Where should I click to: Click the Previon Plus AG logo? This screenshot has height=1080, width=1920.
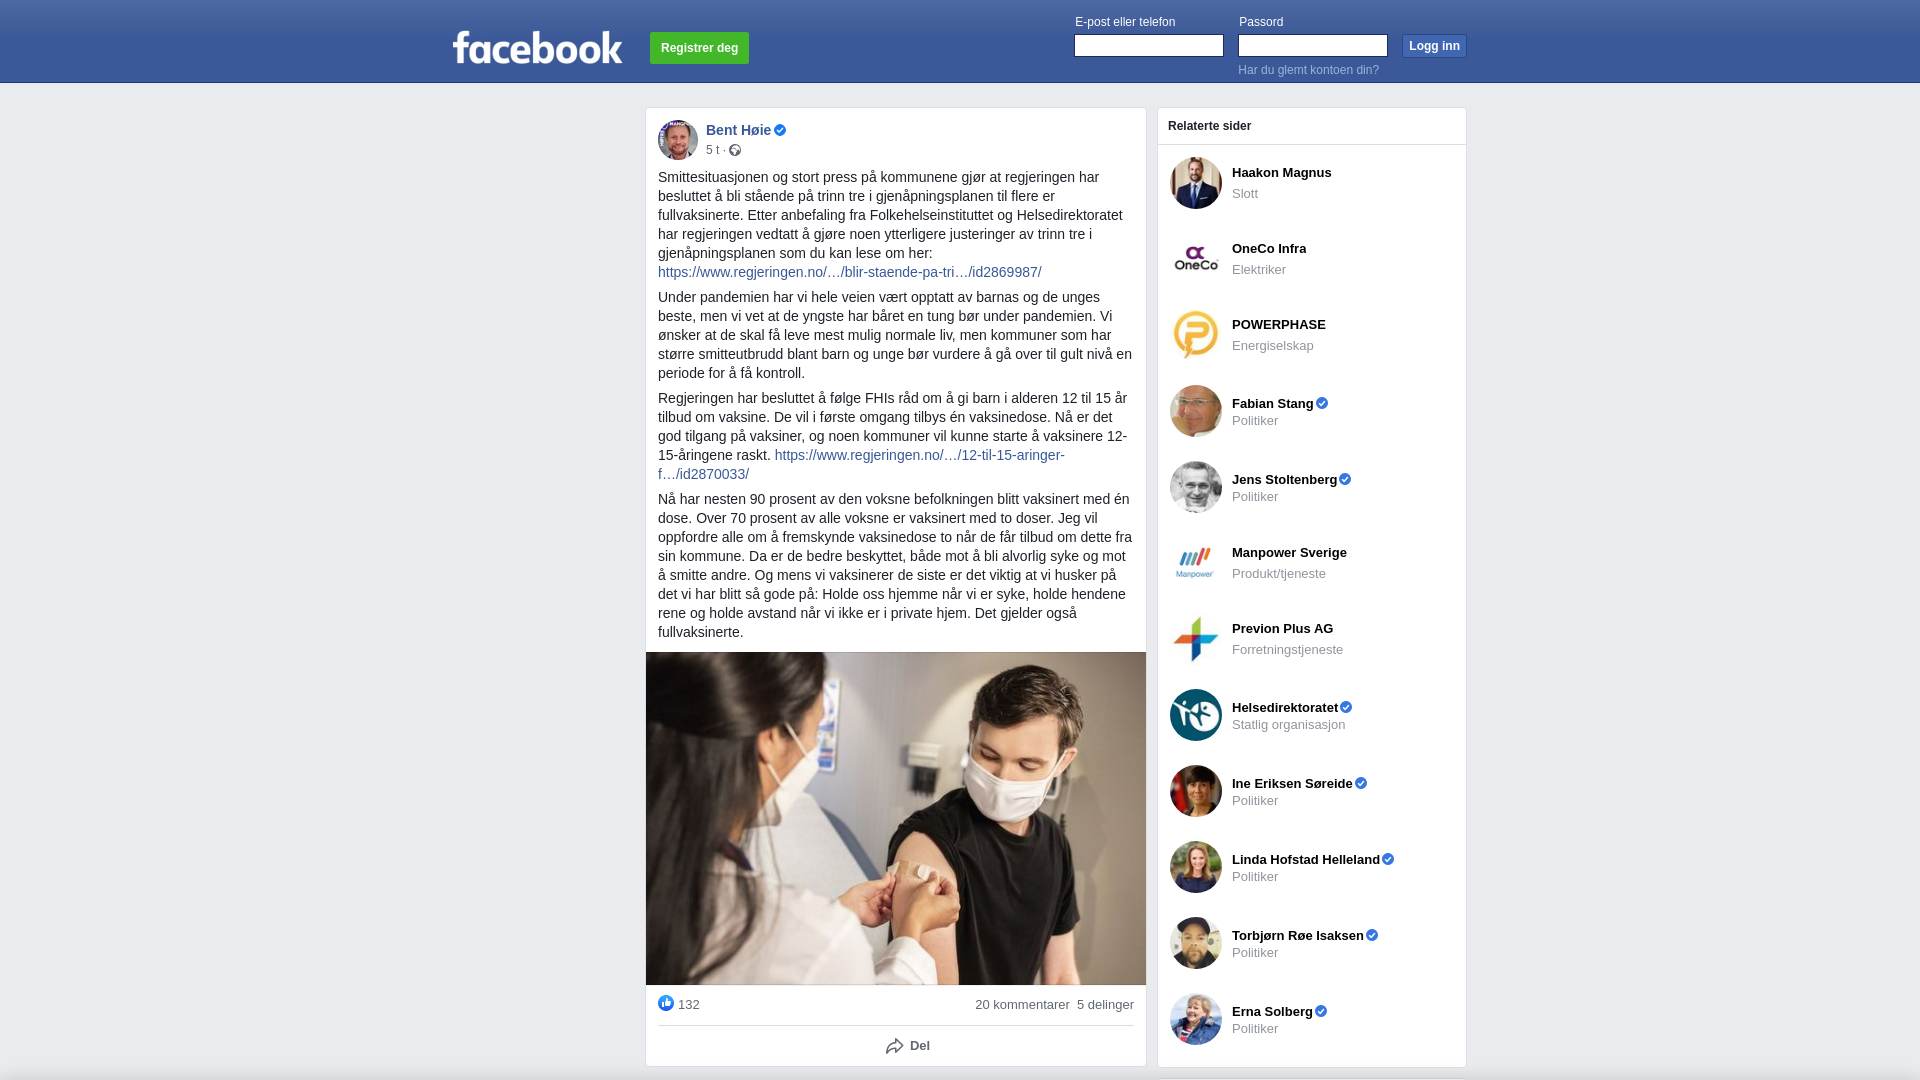(1196, 639)
